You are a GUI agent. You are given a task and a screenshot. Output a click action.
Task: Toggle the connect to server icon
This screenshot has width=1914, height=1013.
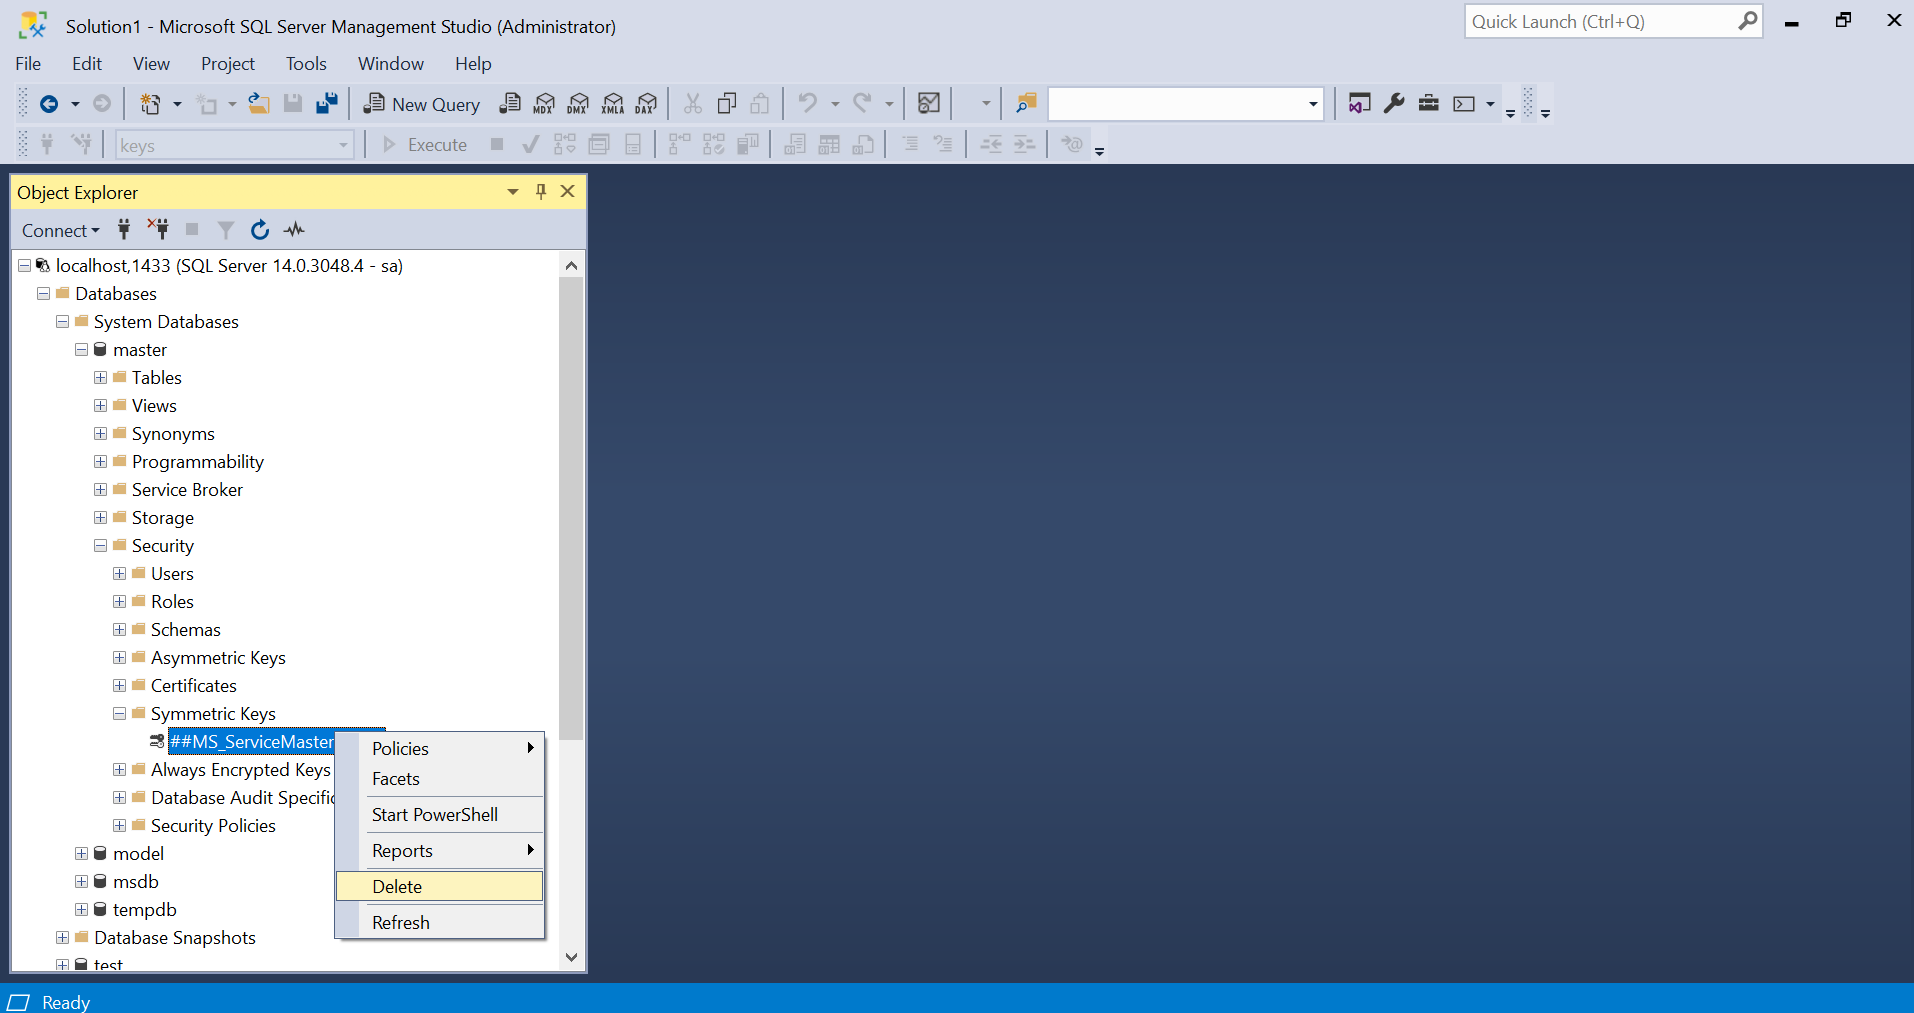[x=124, y=229]
